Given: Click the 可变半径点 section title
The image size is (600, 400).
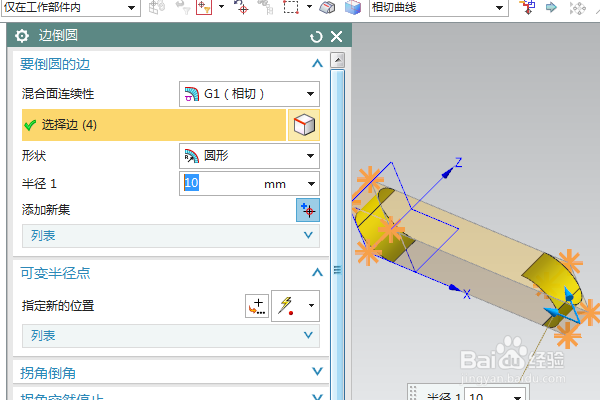Looking at the screenshot, I should pyautogui.click(x=55, y=273).
